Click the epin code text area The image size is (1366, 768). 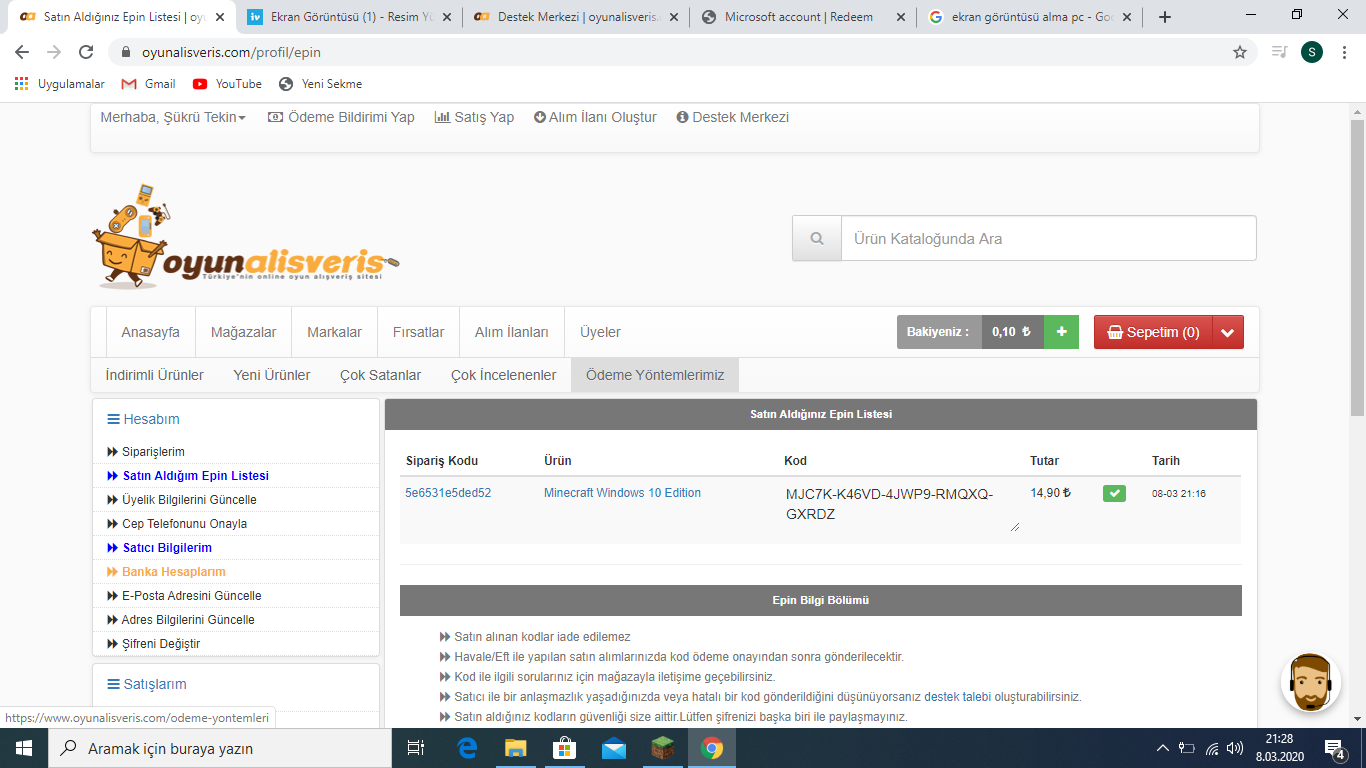point(901,506)
